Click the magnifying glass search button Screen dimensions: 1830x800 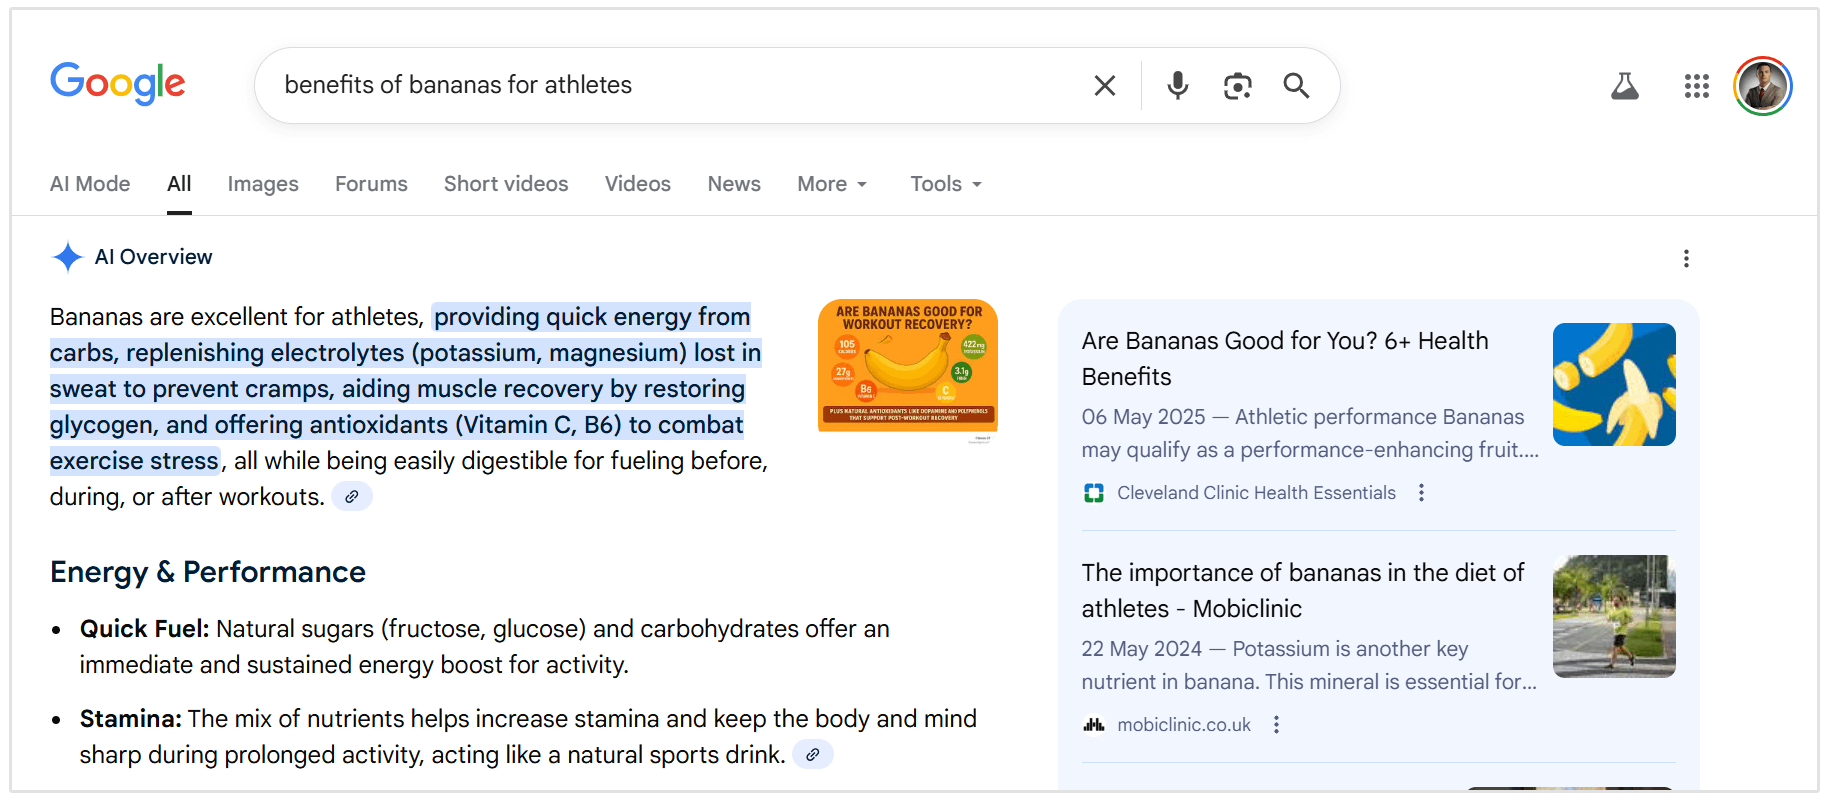(1296, 86)
